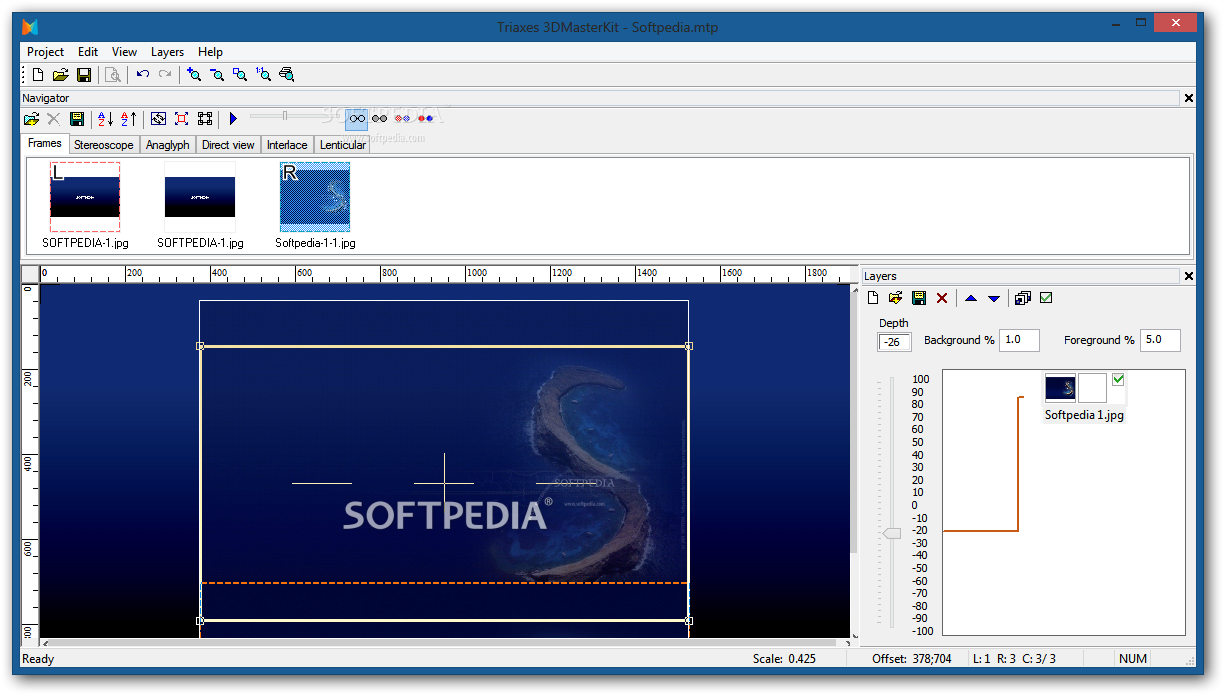Select the middle SOFTPEDIA-1.jpg frame thumbnail
This screenshot has height=695, width=1224.
point(200,197)
